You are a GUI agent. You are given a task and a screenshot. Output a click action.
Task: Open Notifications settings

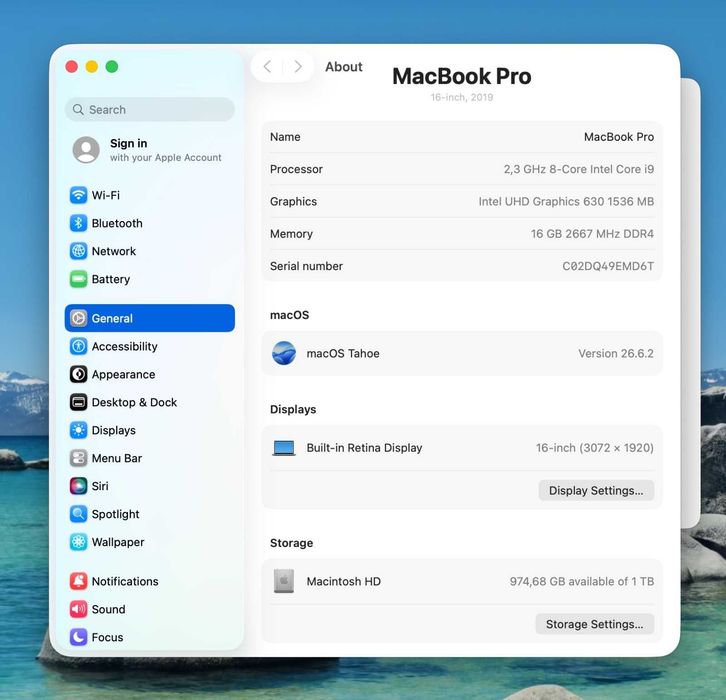(150, 581)
